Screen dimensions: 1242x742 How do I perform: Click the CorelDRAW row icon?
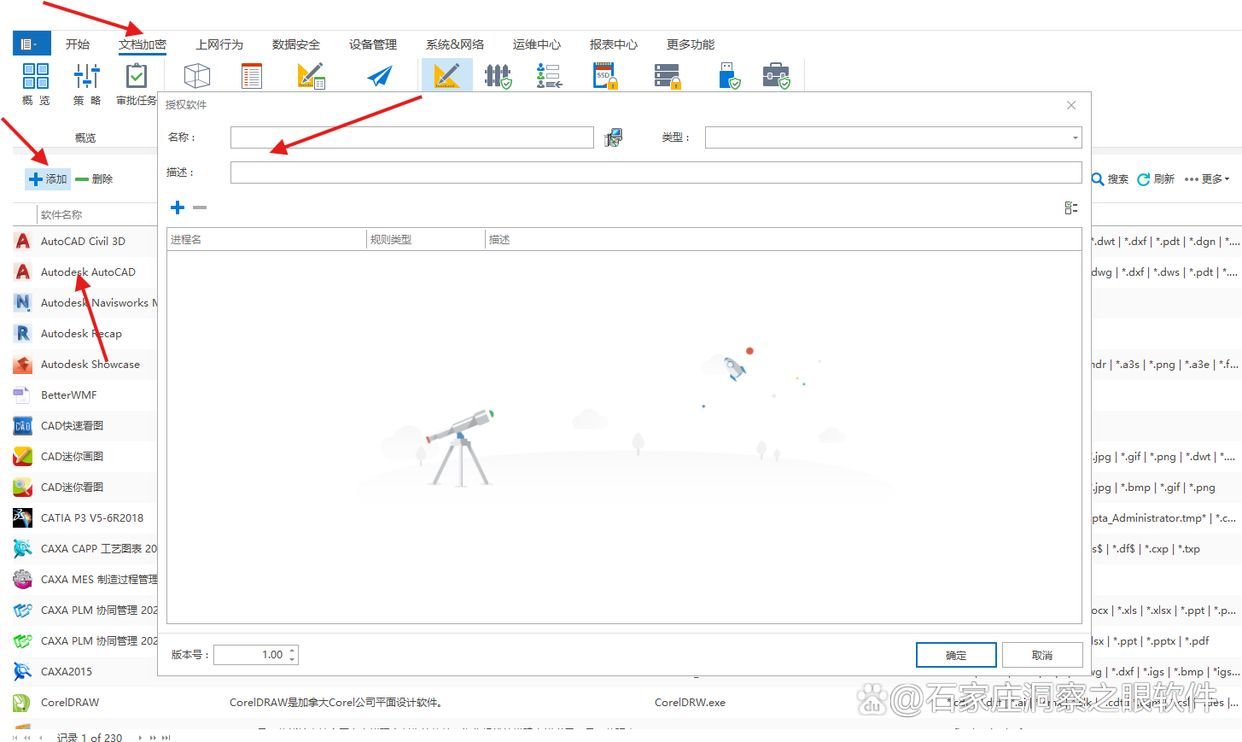22,702
